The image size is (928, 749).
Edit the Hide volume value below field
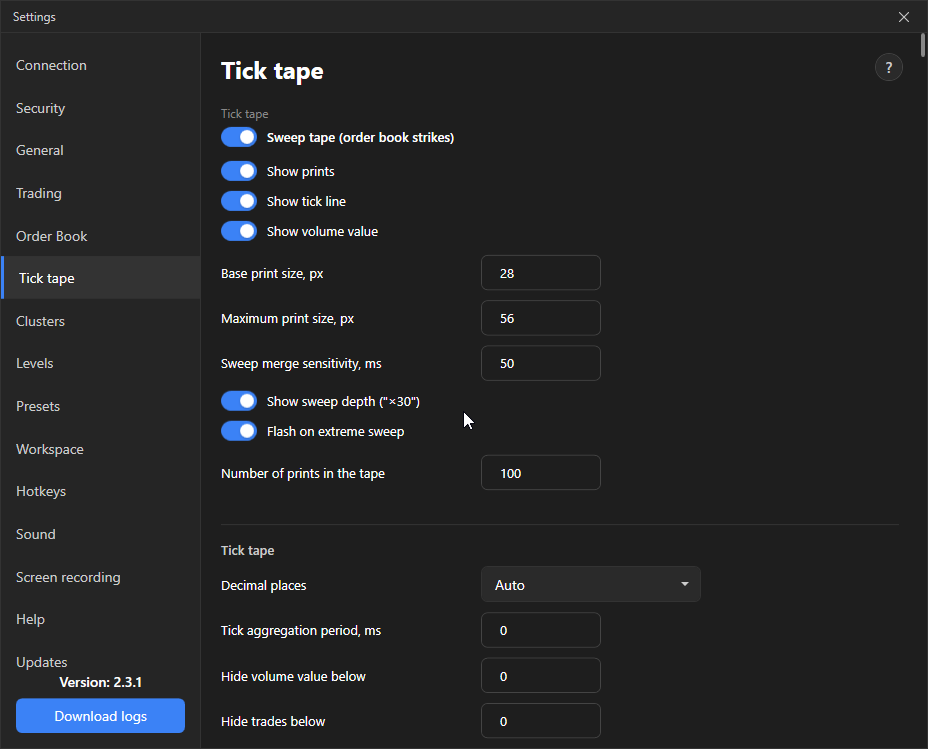click(x=541, y=676)
